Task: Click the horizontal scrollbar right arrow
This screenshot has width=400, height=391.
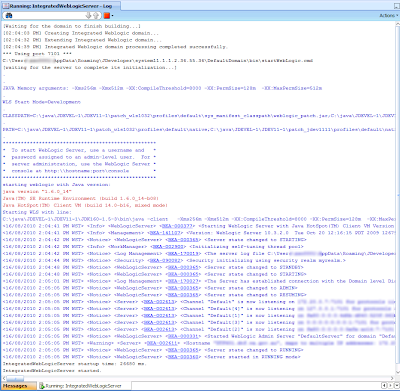Action: click(392, 378)
